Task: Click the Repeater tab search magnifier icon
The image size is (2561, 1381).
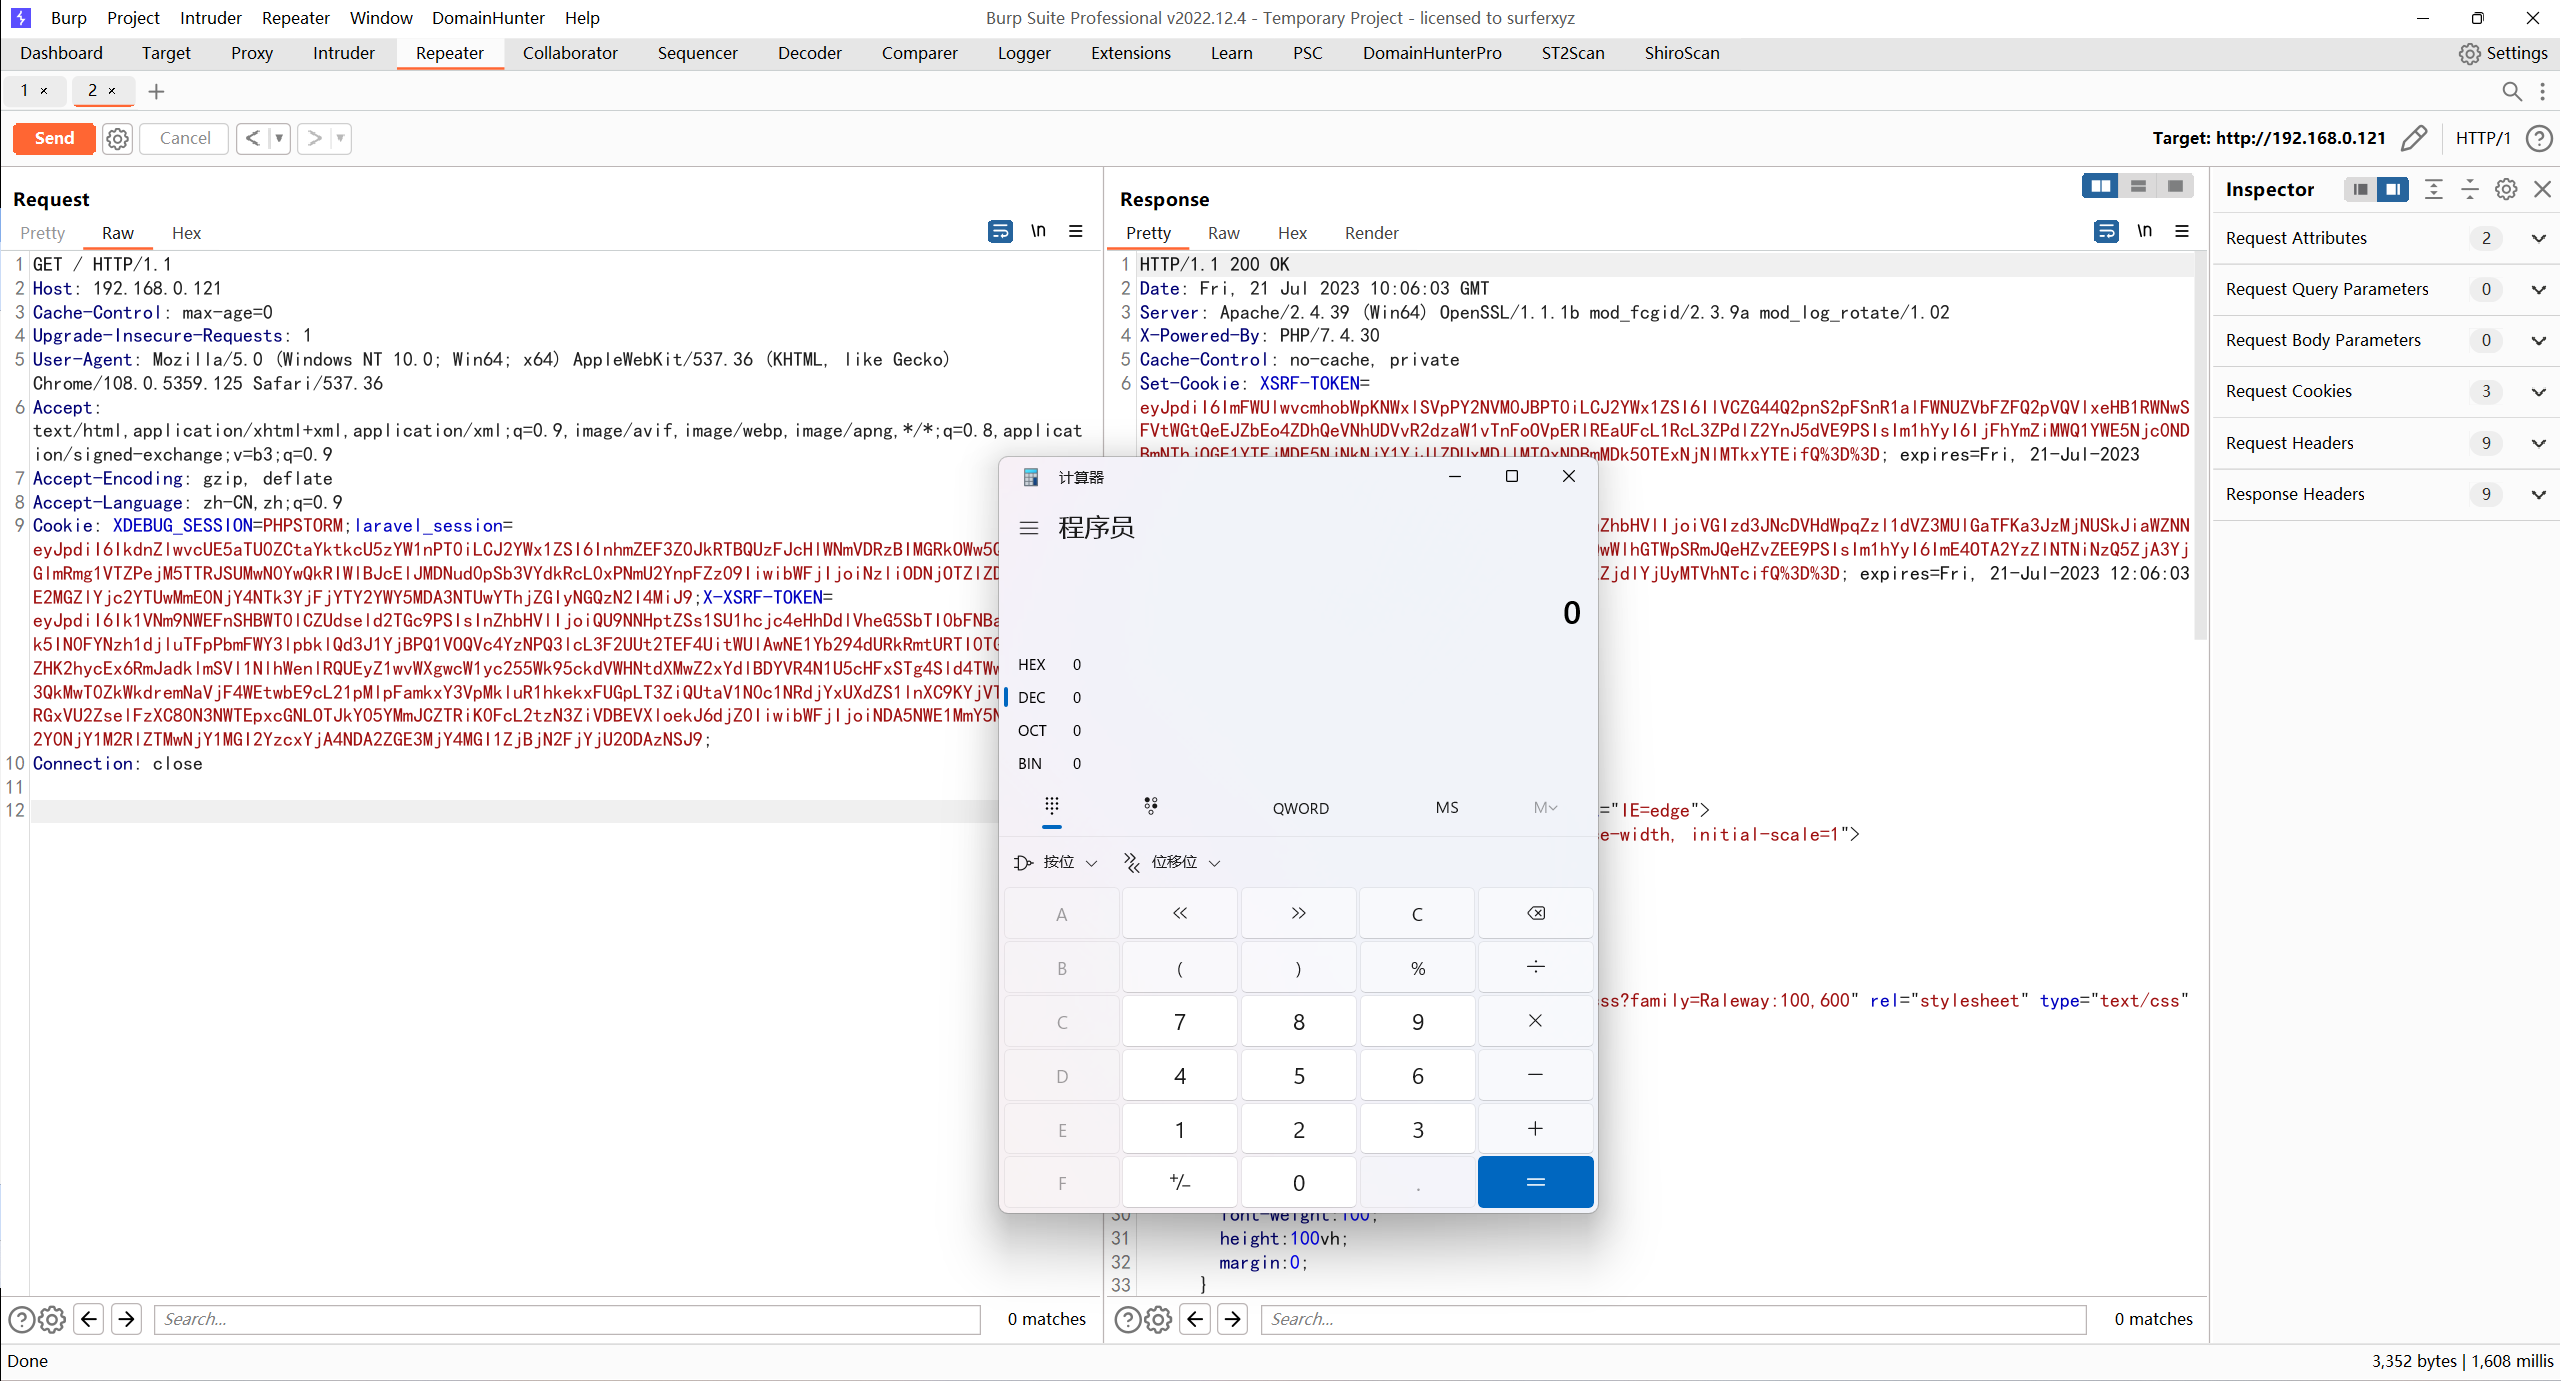Action: 2511,91
